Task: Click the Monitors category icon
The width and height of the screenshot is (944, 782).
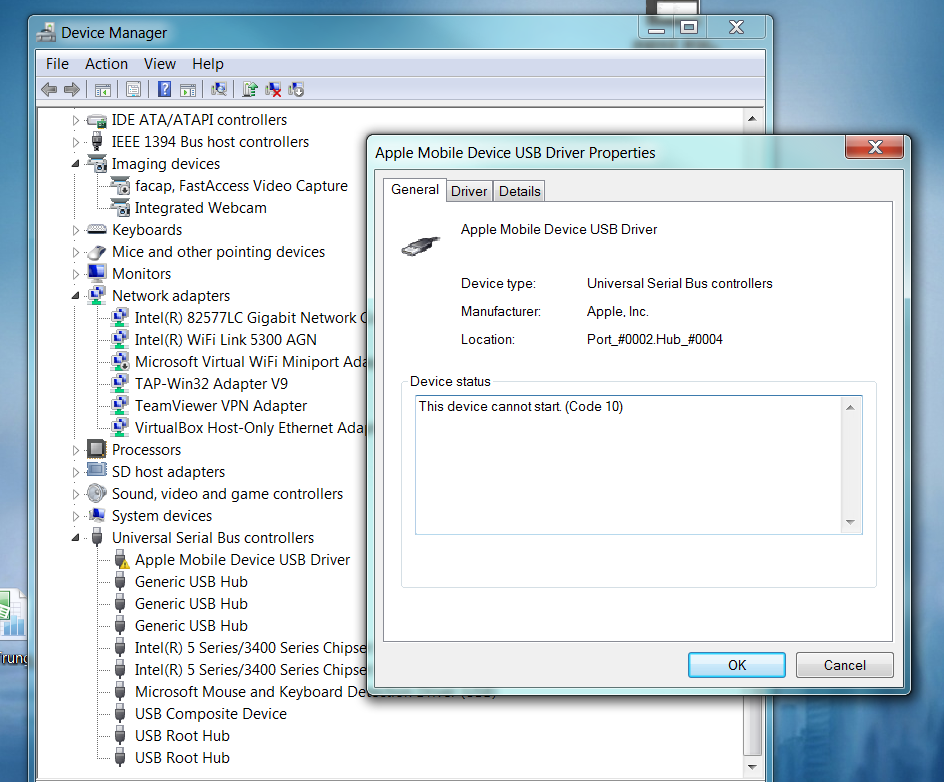Action: point(96,273)
